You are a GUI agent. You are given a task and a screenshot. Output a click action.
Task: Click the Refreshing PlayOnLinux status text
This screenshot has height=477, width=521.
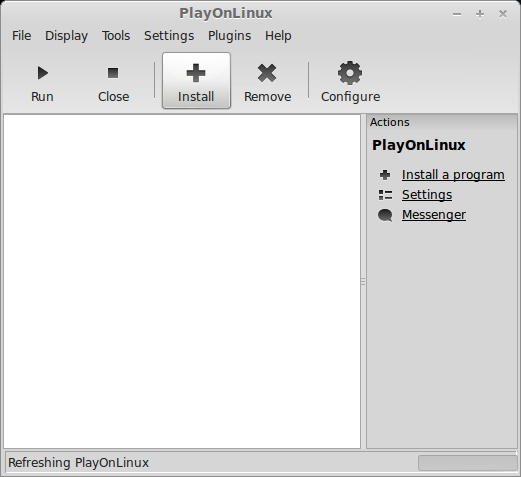(78, 463)
